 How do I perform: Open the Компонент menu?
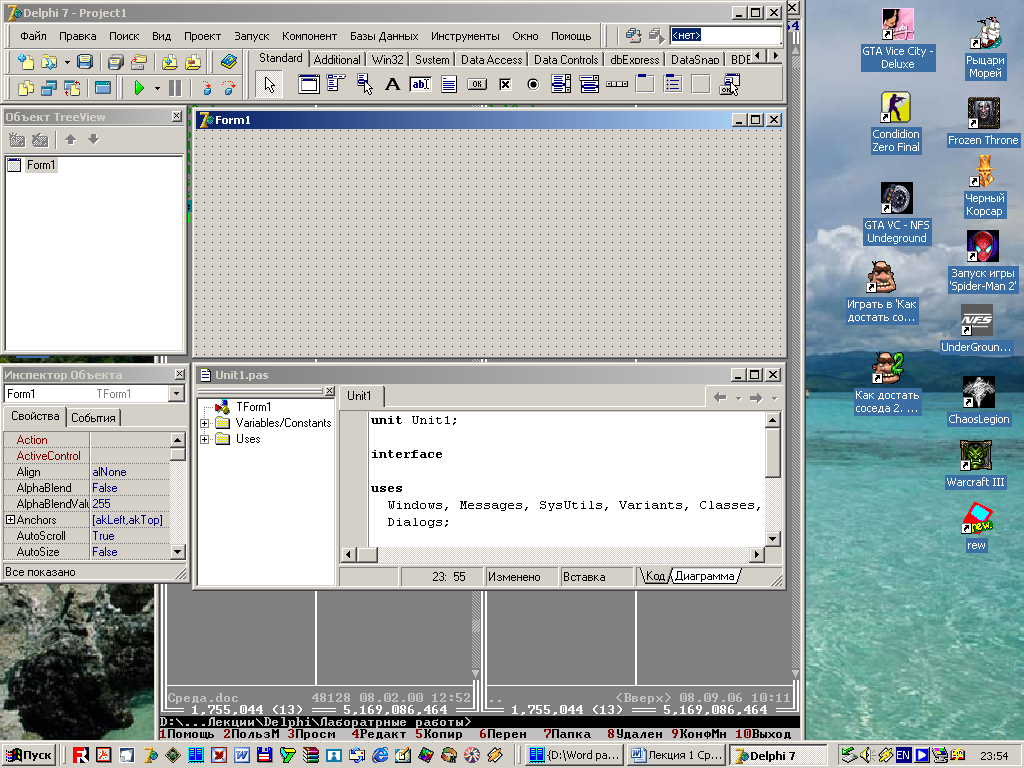310,36
